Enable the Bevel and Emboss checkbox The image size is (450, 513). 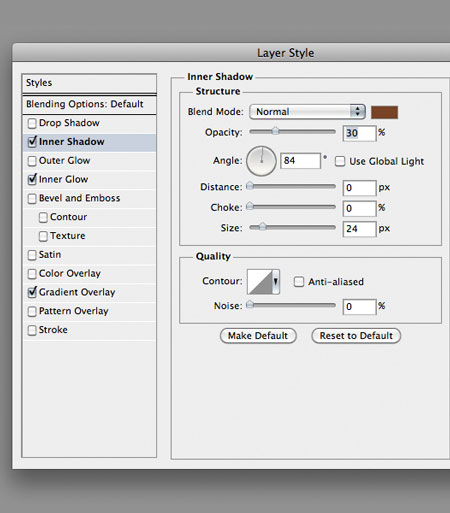[x=32, y=199]
